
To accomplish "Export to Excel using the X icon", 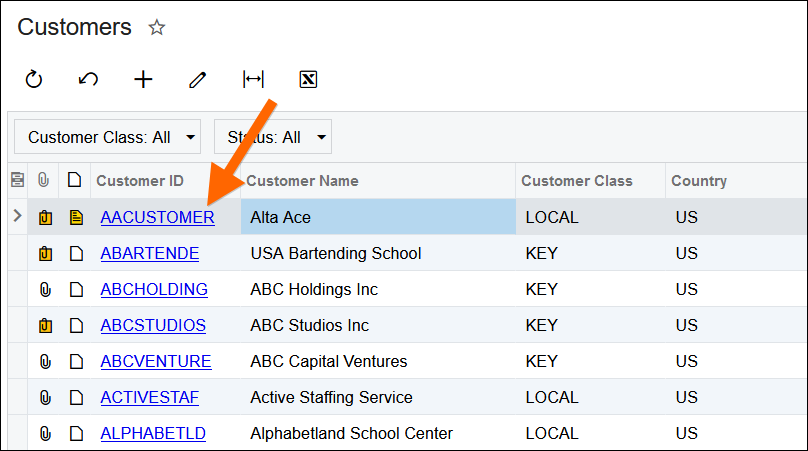I will [x=308, y=79].
